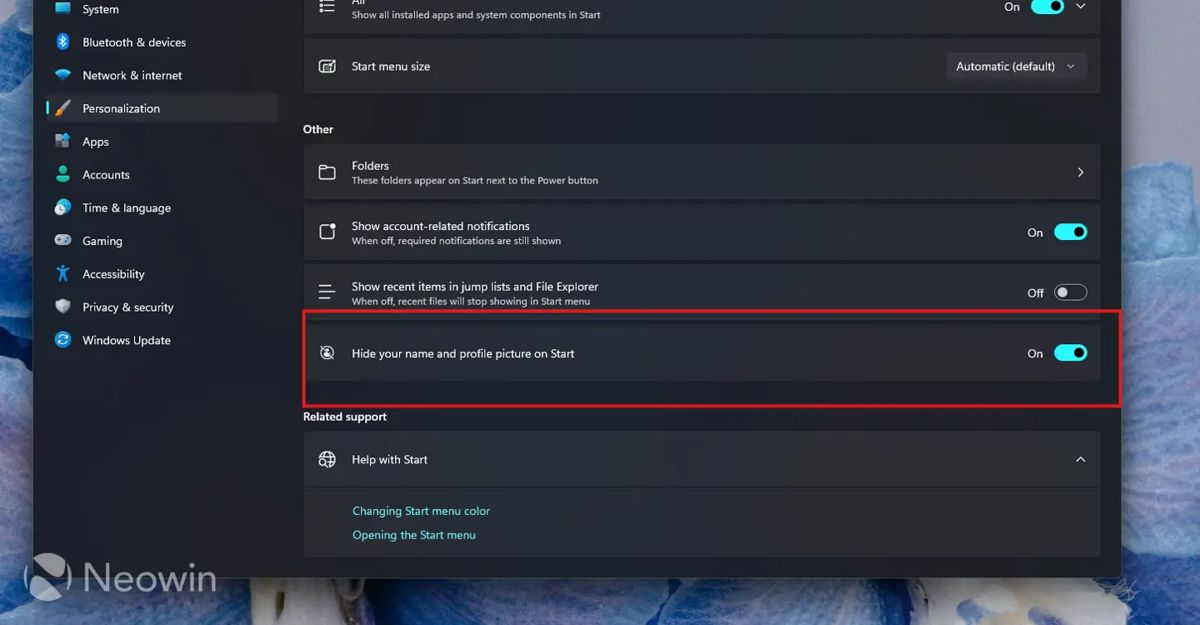This screenshot has width=1200, height=625.
Task: Turn off Show account-related notifications toggle
Action: [1070, 232]
